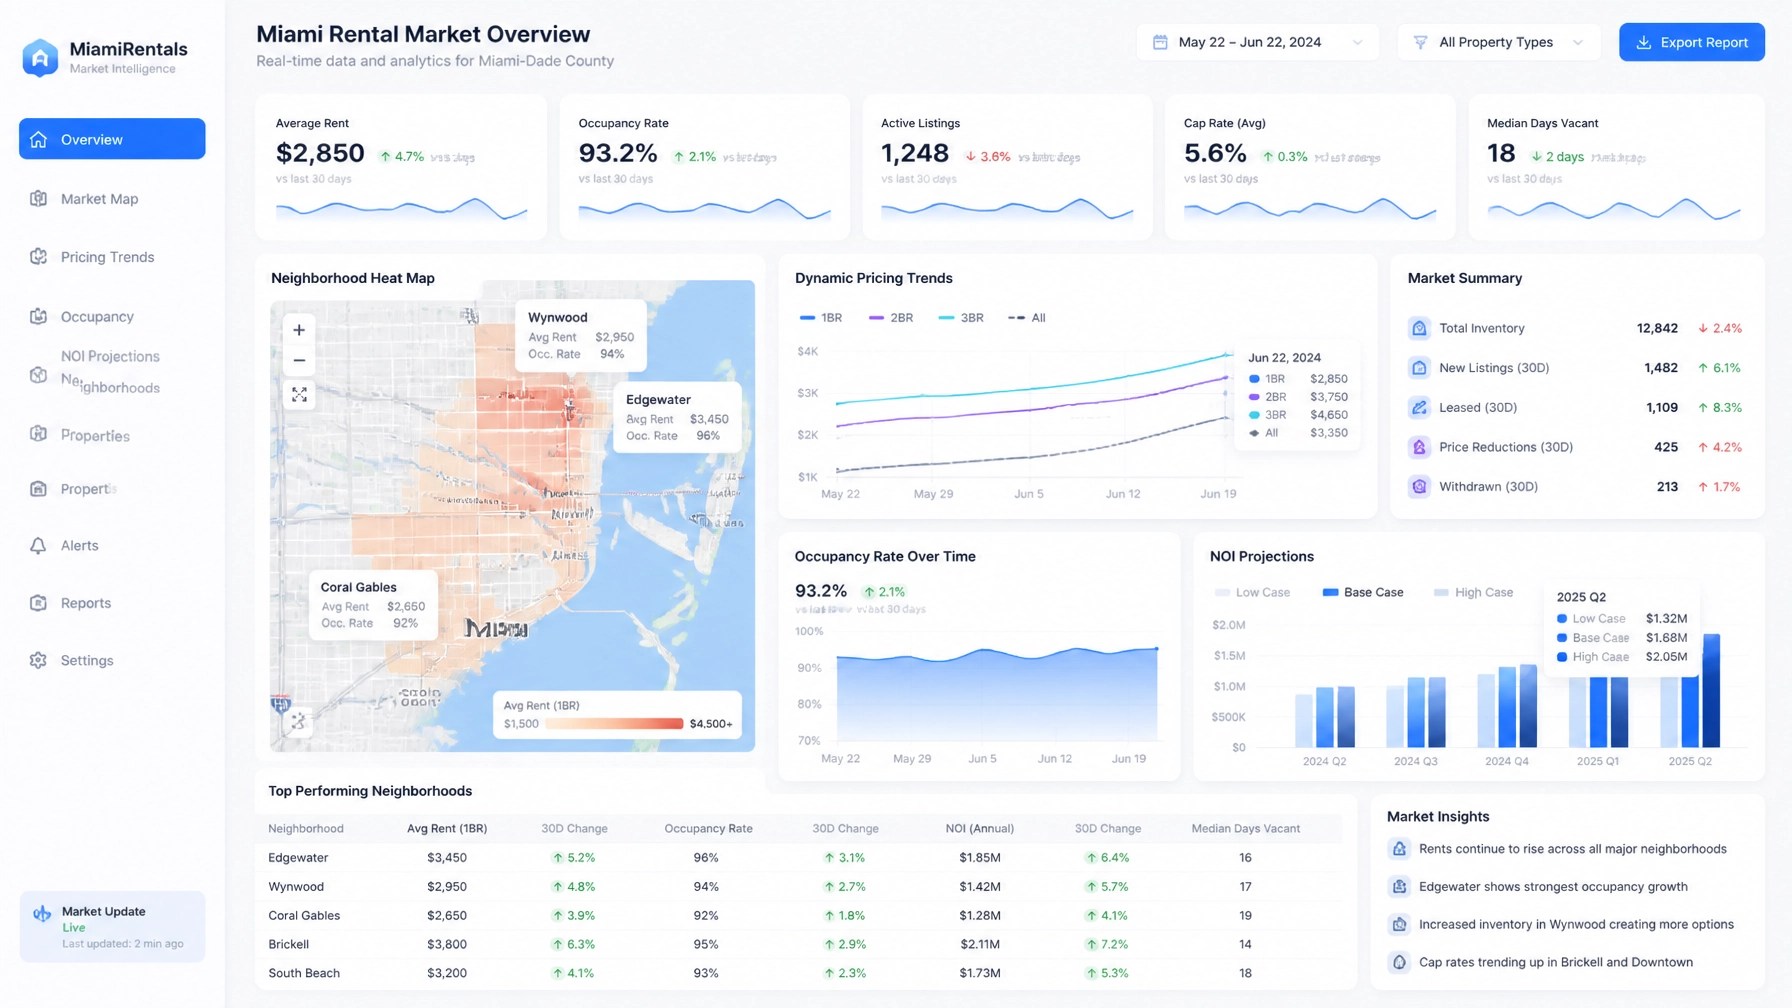Click the Alerts bell icon
The height and width of the screenshot is (1008, 1792).
click(x=38, y=545)
